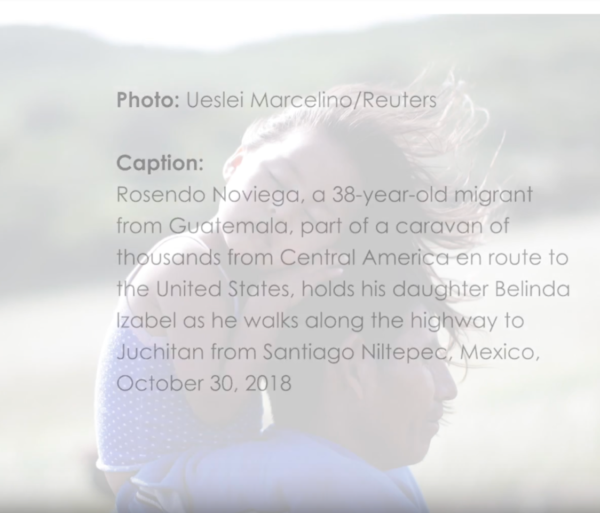Click the word "Mexico" in the caption

(x=497, y=352)
